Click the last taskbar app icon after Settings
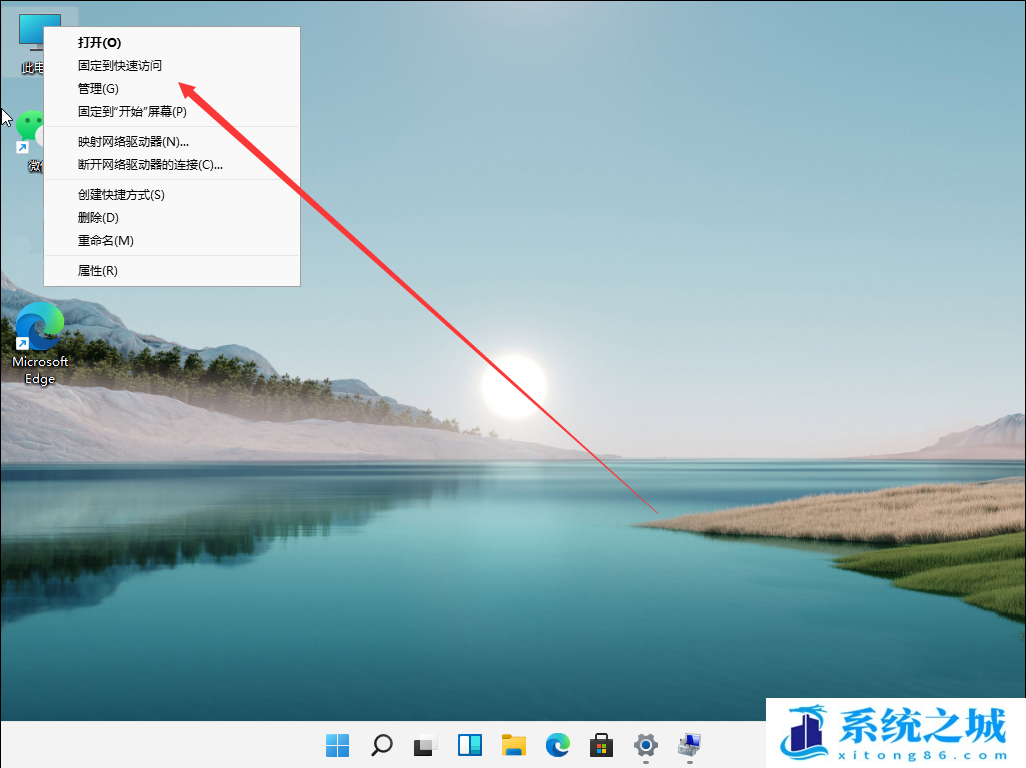 690,745
